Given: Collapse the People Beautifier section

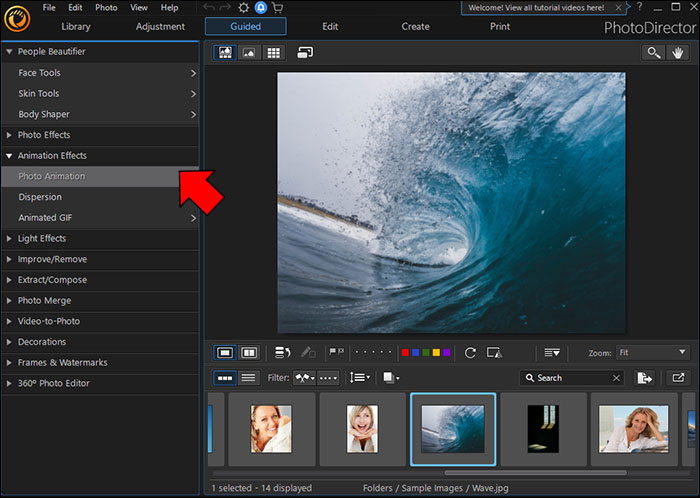Looking at the screenshot, I should coord(100,52).
